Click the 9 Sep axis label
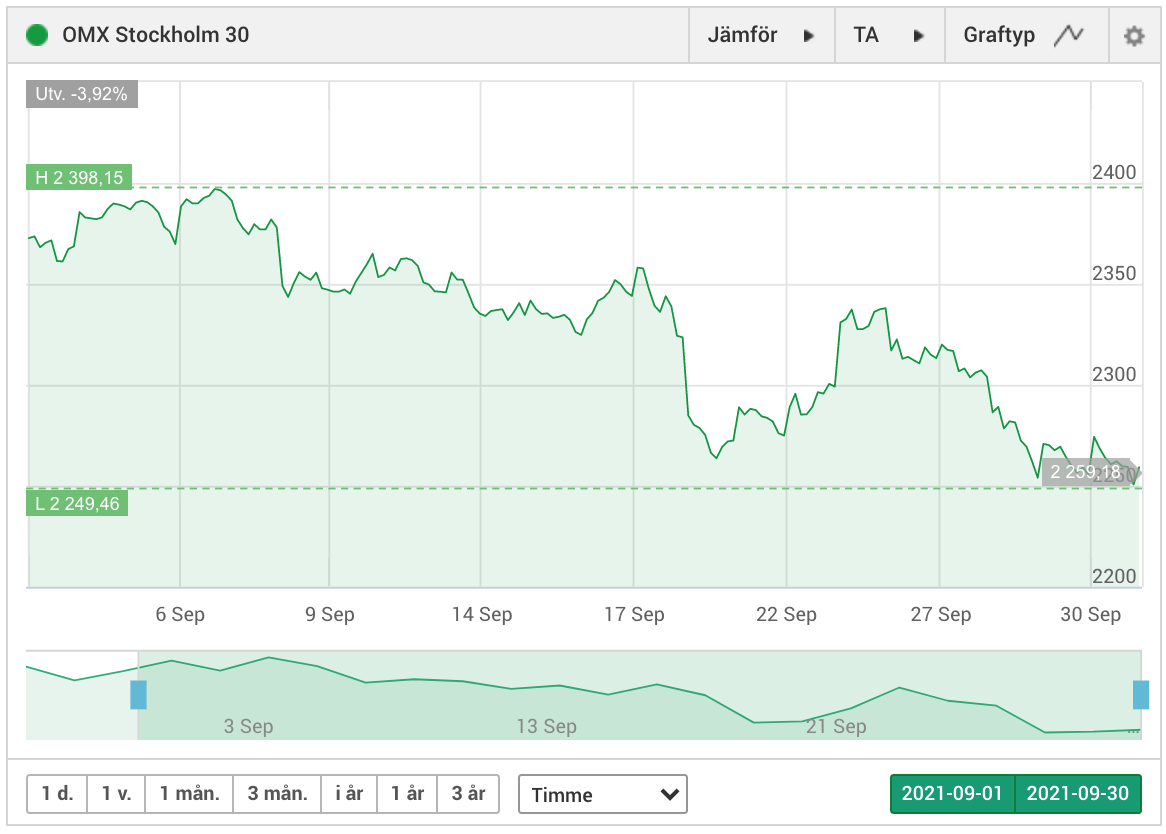This screenshot has height=834, width=1166. pos(329,614)
